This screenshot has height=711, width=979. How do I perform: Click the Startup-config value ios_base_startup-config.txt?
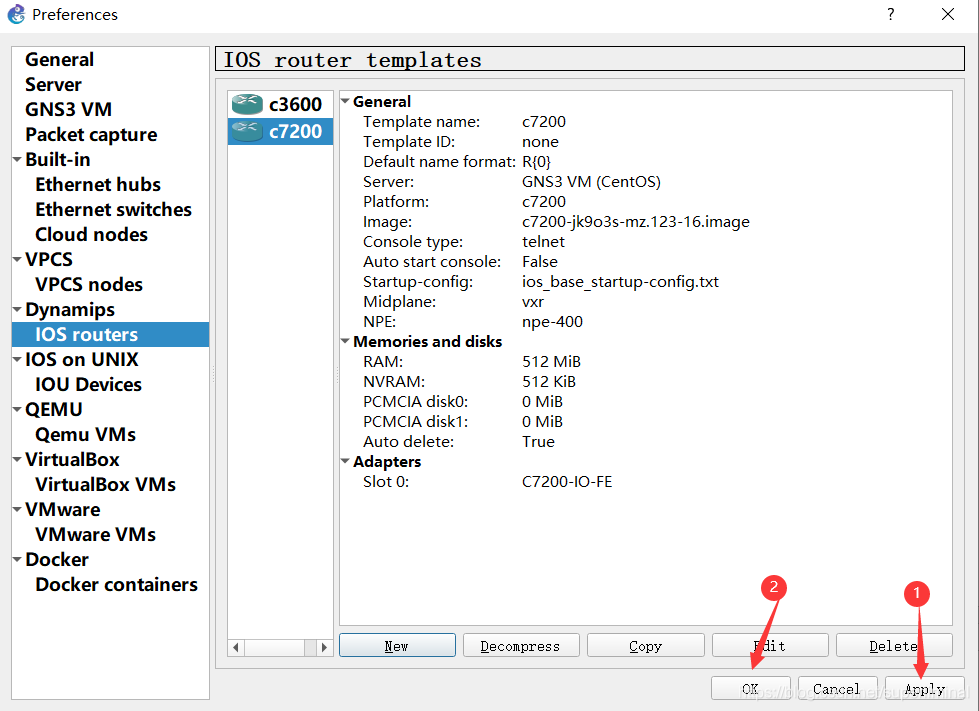[620, 282]
